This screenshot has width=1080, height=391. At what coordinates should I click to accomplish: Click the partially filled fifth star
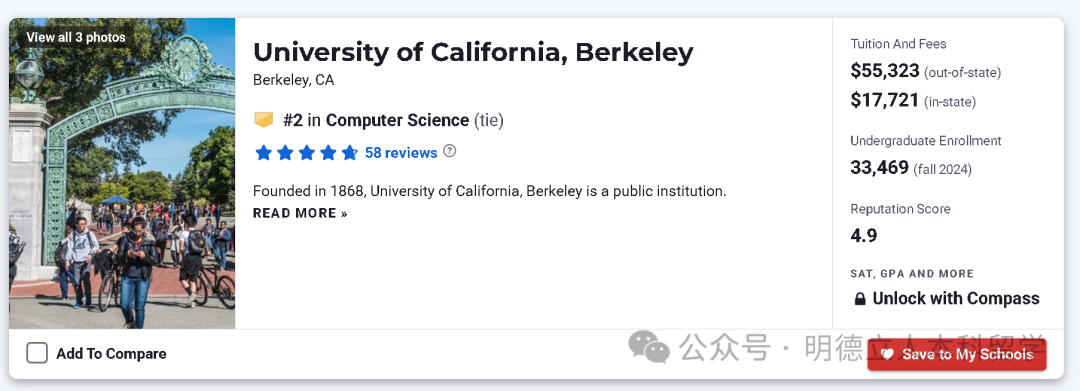tap(350, 153)
